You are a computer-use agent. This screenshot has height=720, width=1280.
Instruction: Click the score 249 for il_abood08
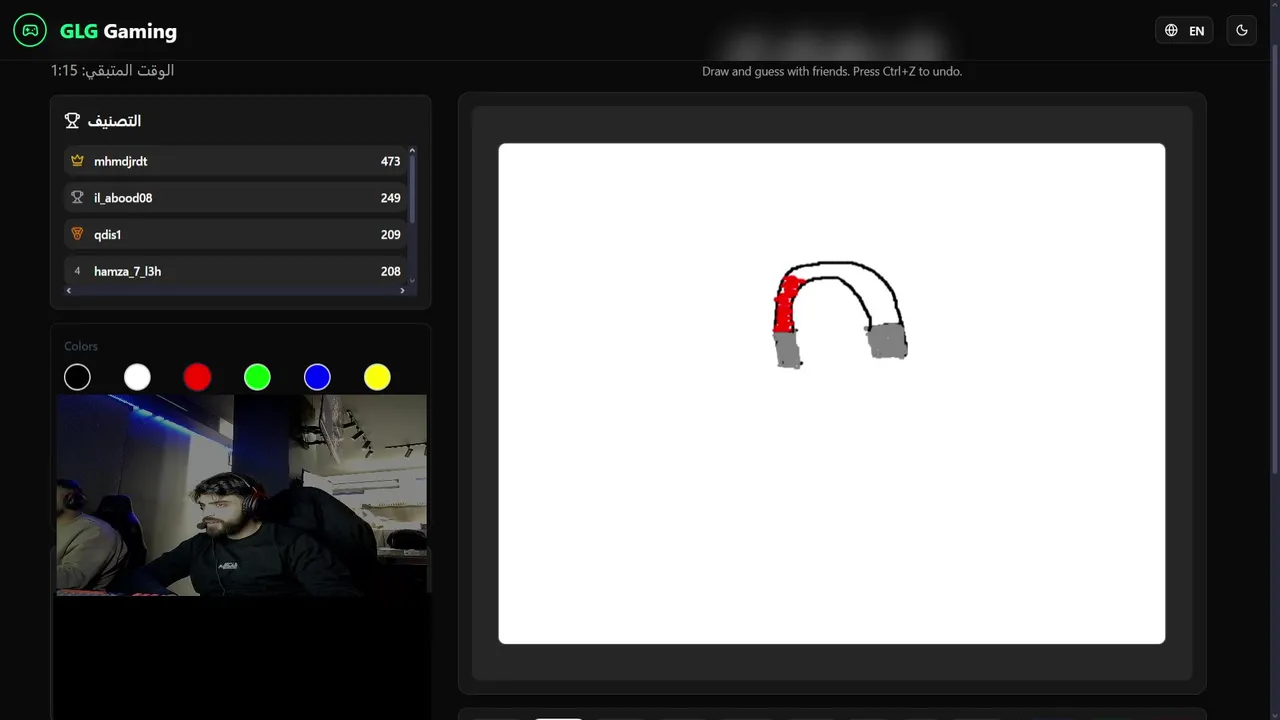pyautogui.click(x=390, y=198)
